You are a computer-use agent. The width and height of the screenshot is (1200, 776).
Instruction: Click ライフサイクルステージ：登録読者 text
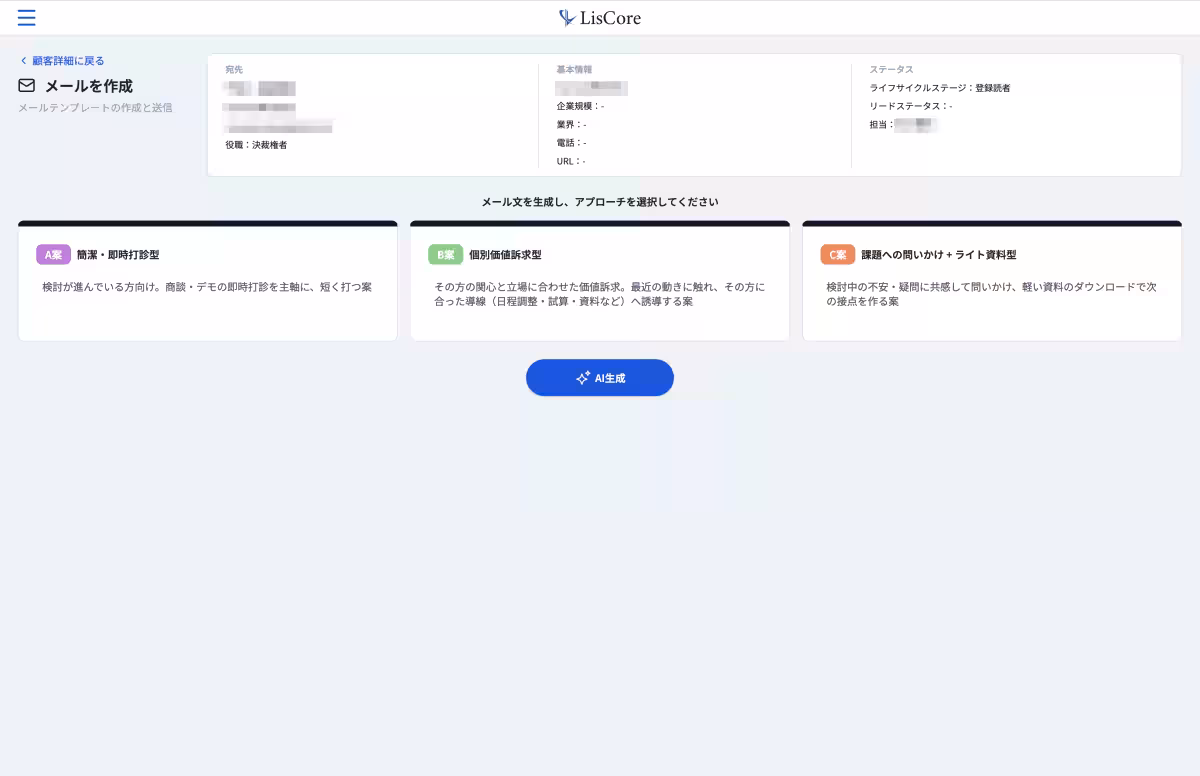(x=940, y=88)
